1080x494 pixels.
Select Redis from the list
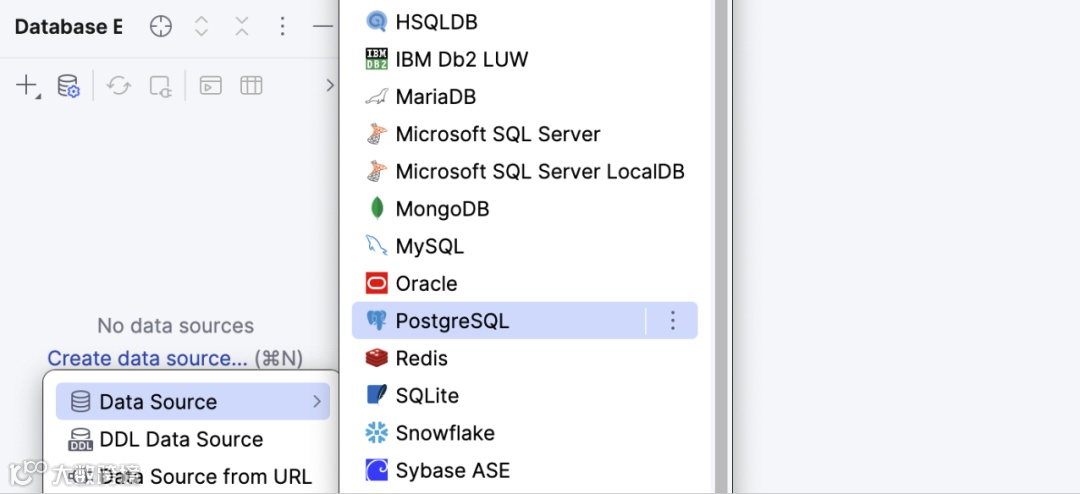(x=525, y=358)
